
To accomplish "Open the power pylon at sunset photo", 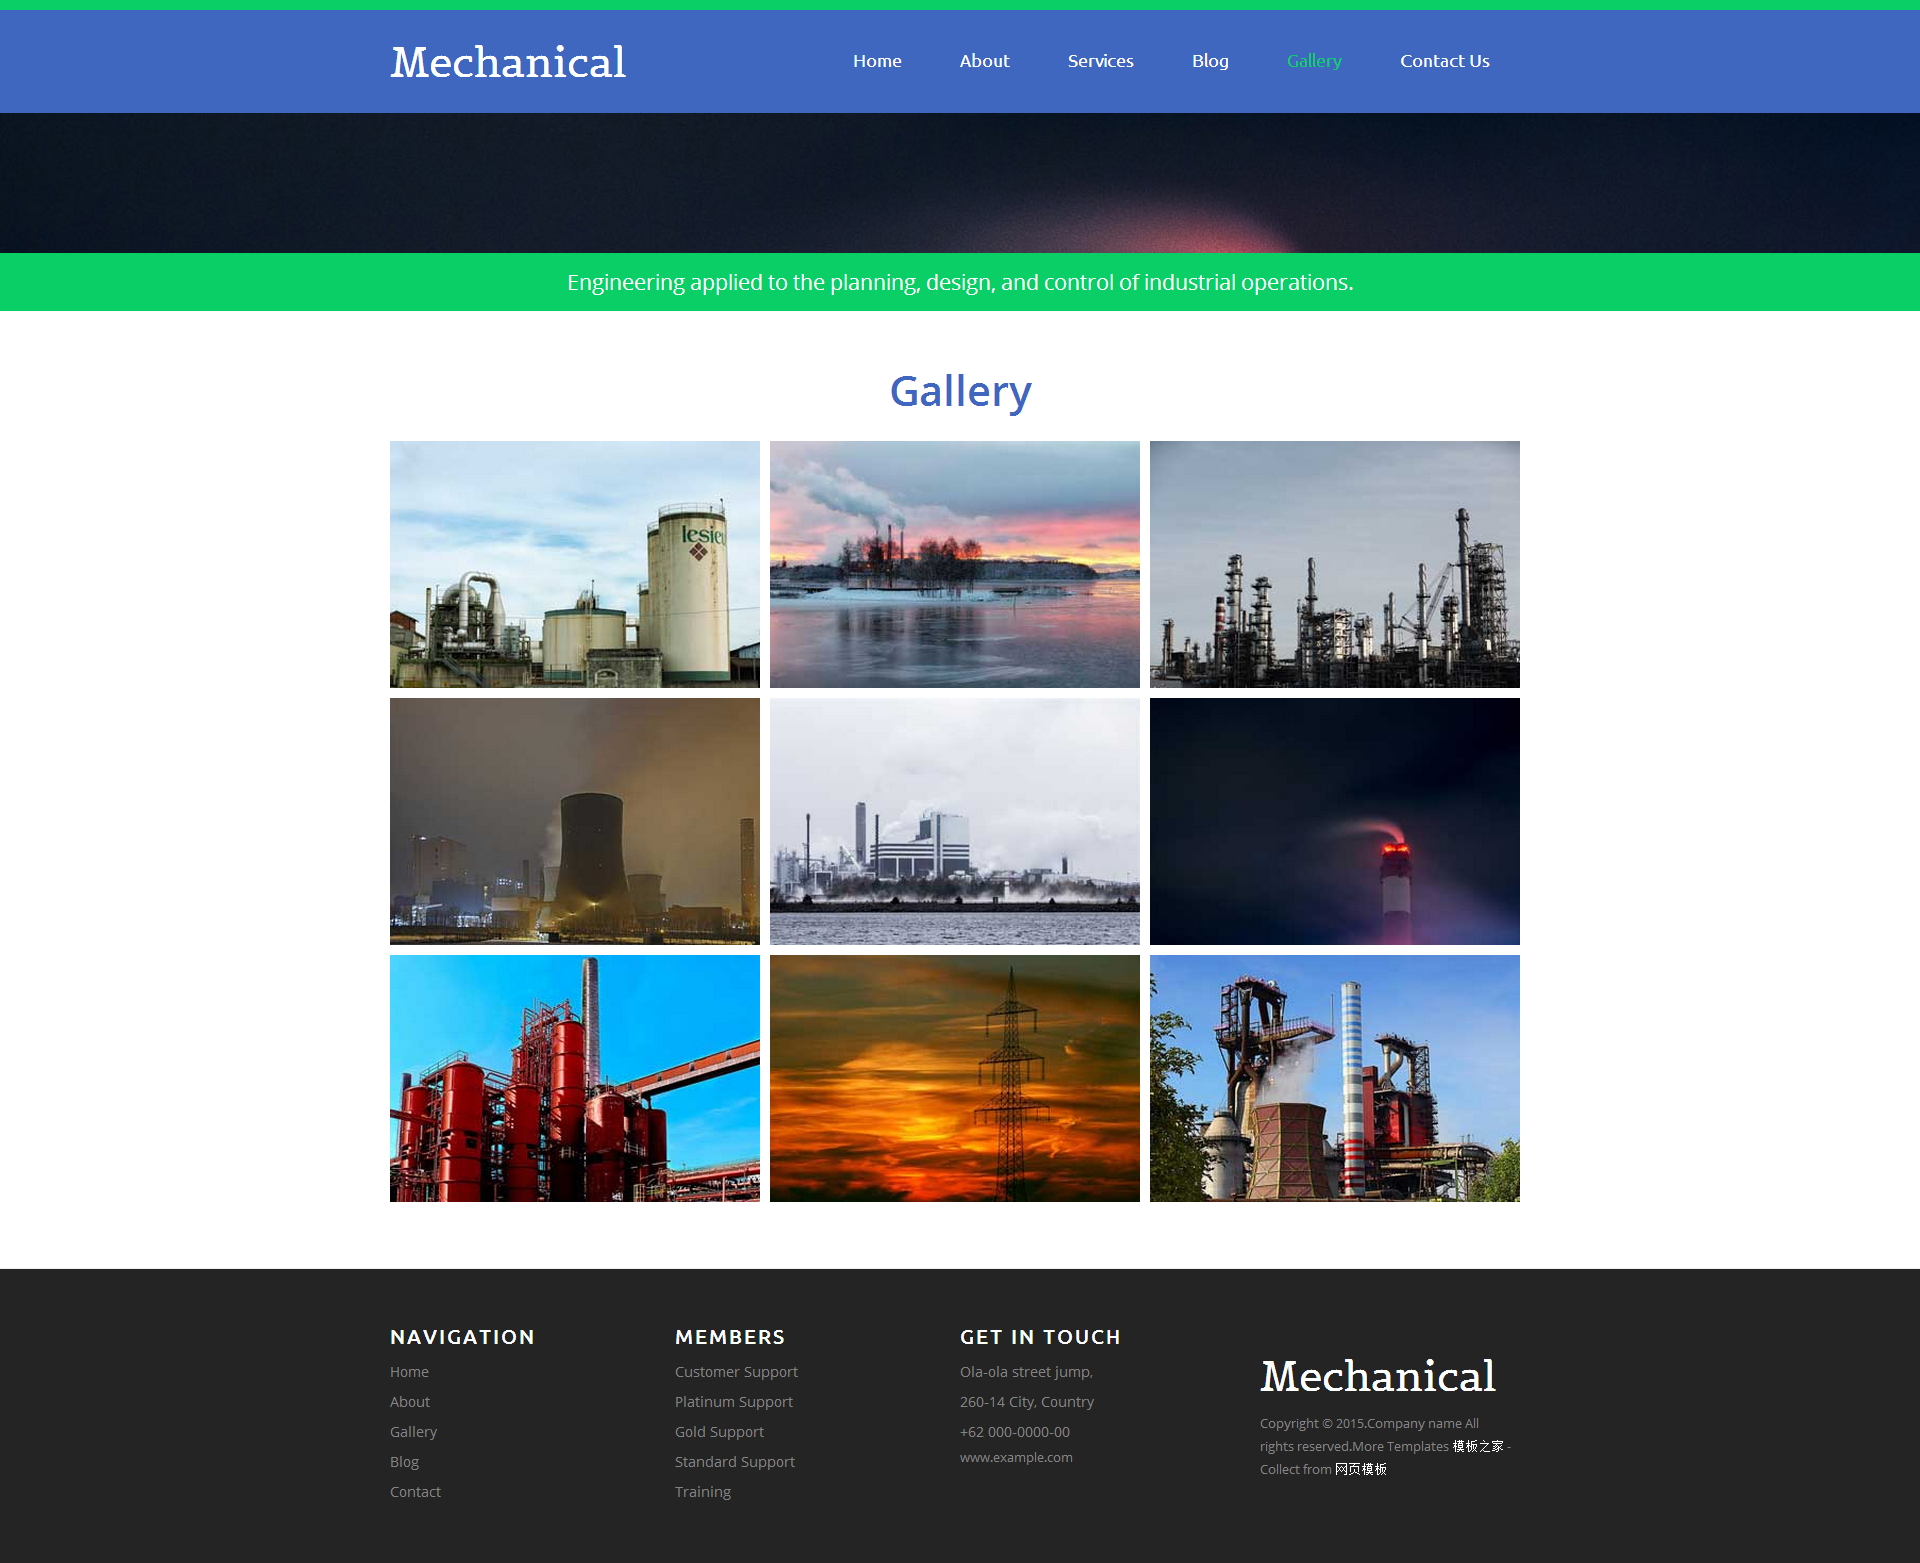I will click(955, 1078).
